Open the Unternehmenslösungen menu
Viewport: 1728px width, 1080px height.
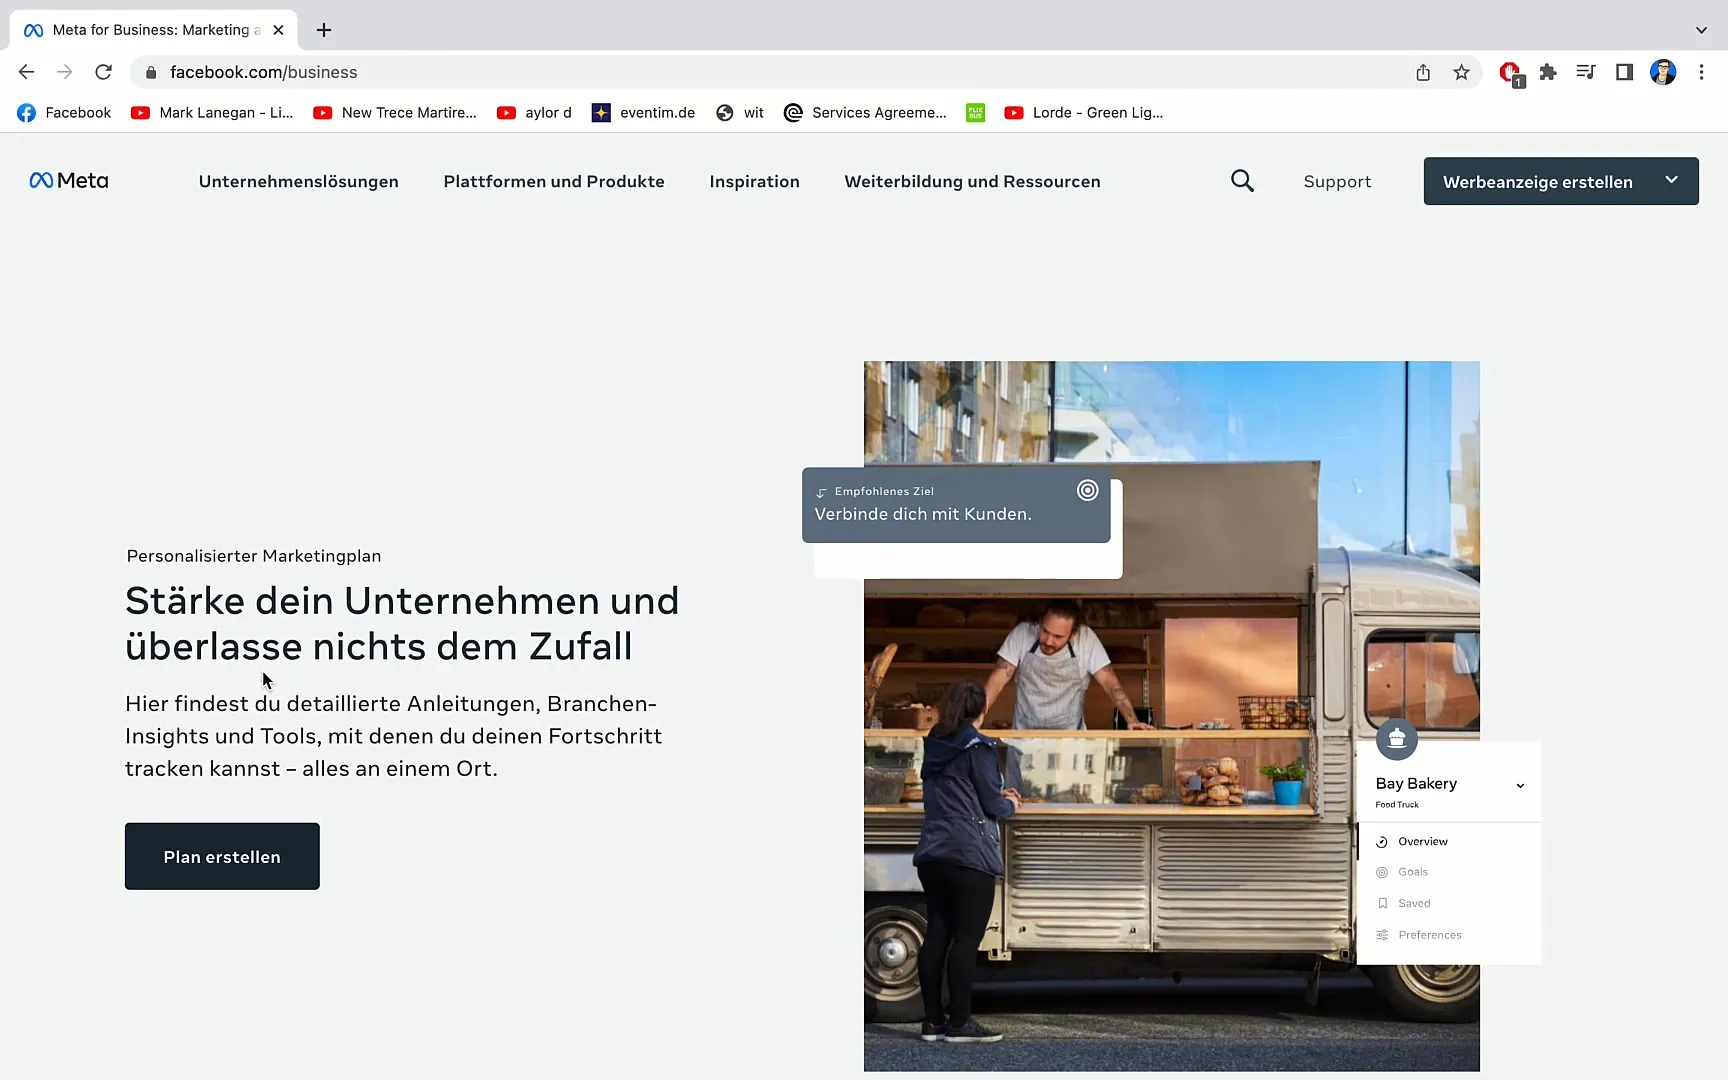click(x=299, y=181)
